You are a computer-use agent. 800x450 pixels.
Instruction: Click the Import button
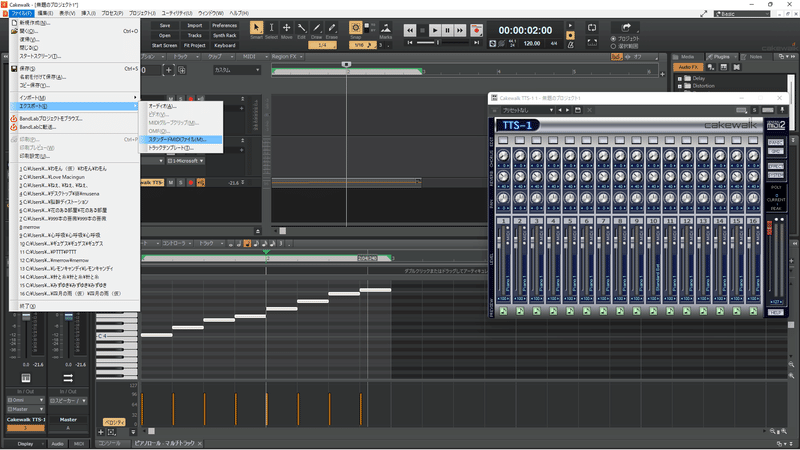click(194, 26)
